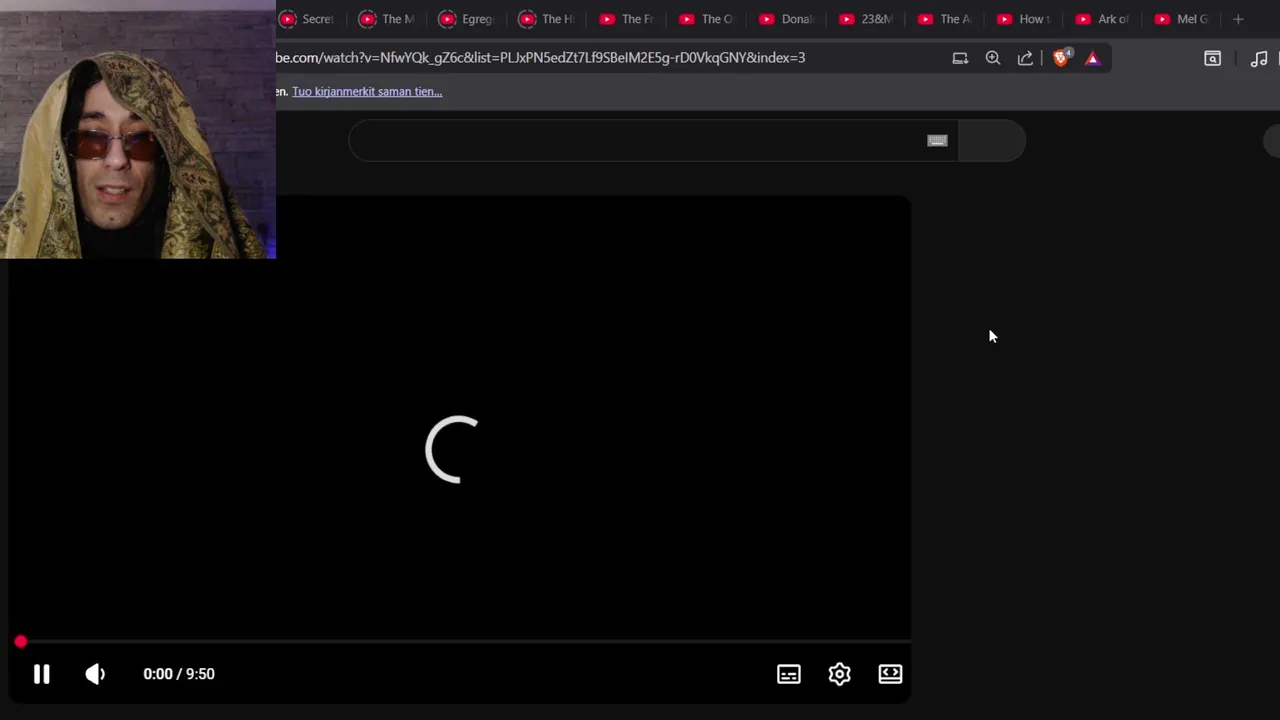Open Brave Rewards triangle icon
The image size is (1280, 720).
point(1092,58)
